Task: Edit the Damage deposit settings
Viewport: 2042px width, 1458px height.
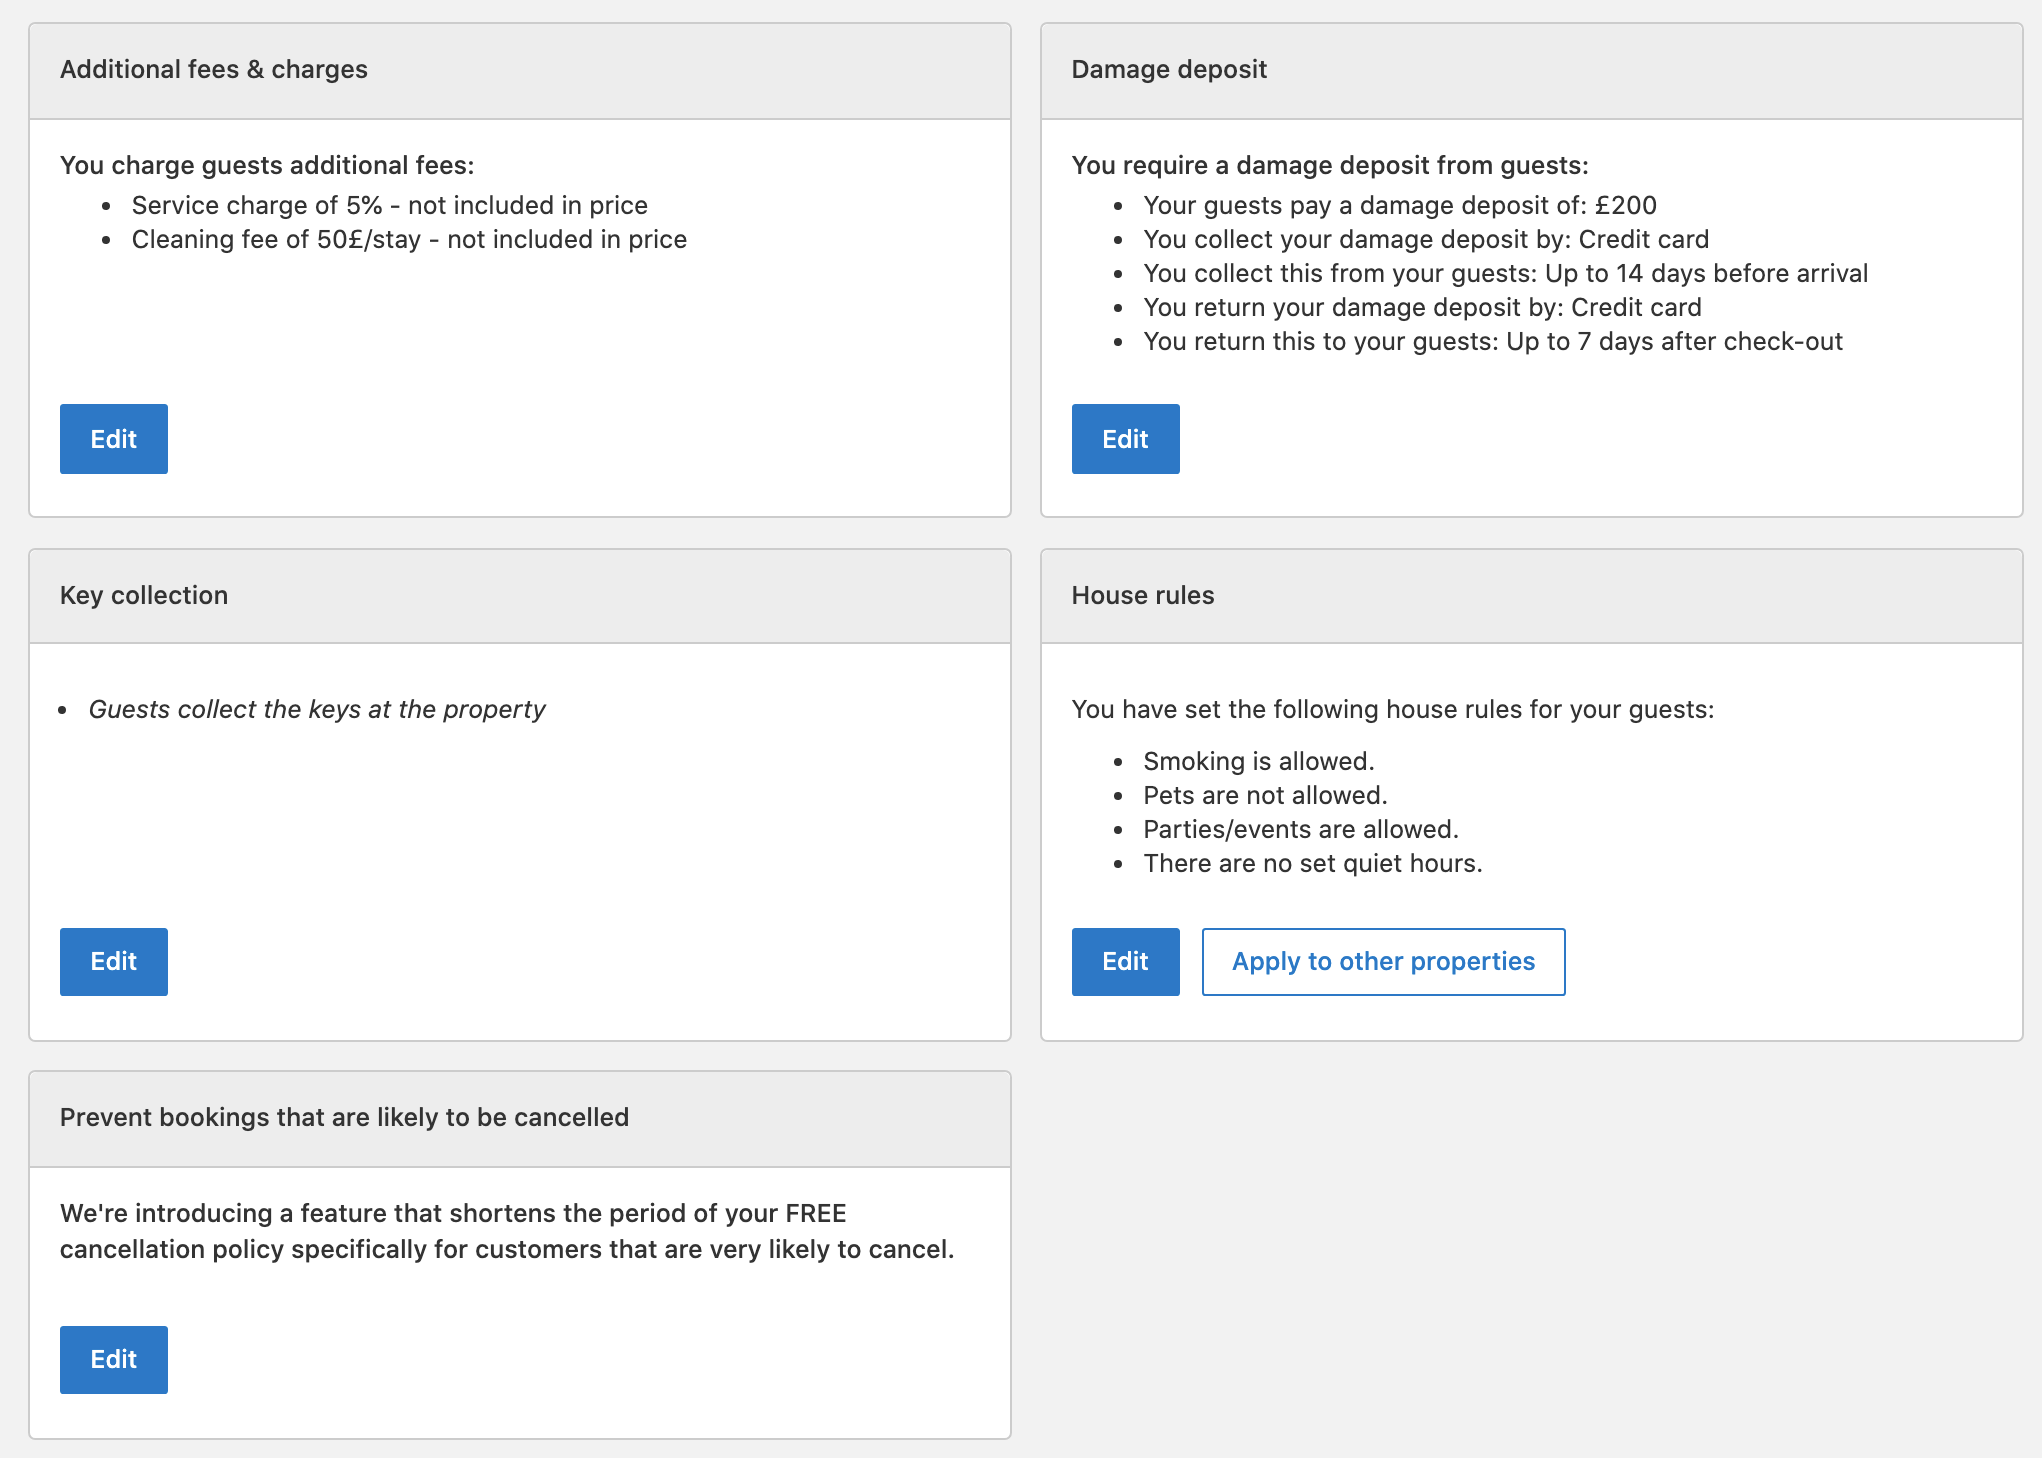Action: [x=1125, y=439]
